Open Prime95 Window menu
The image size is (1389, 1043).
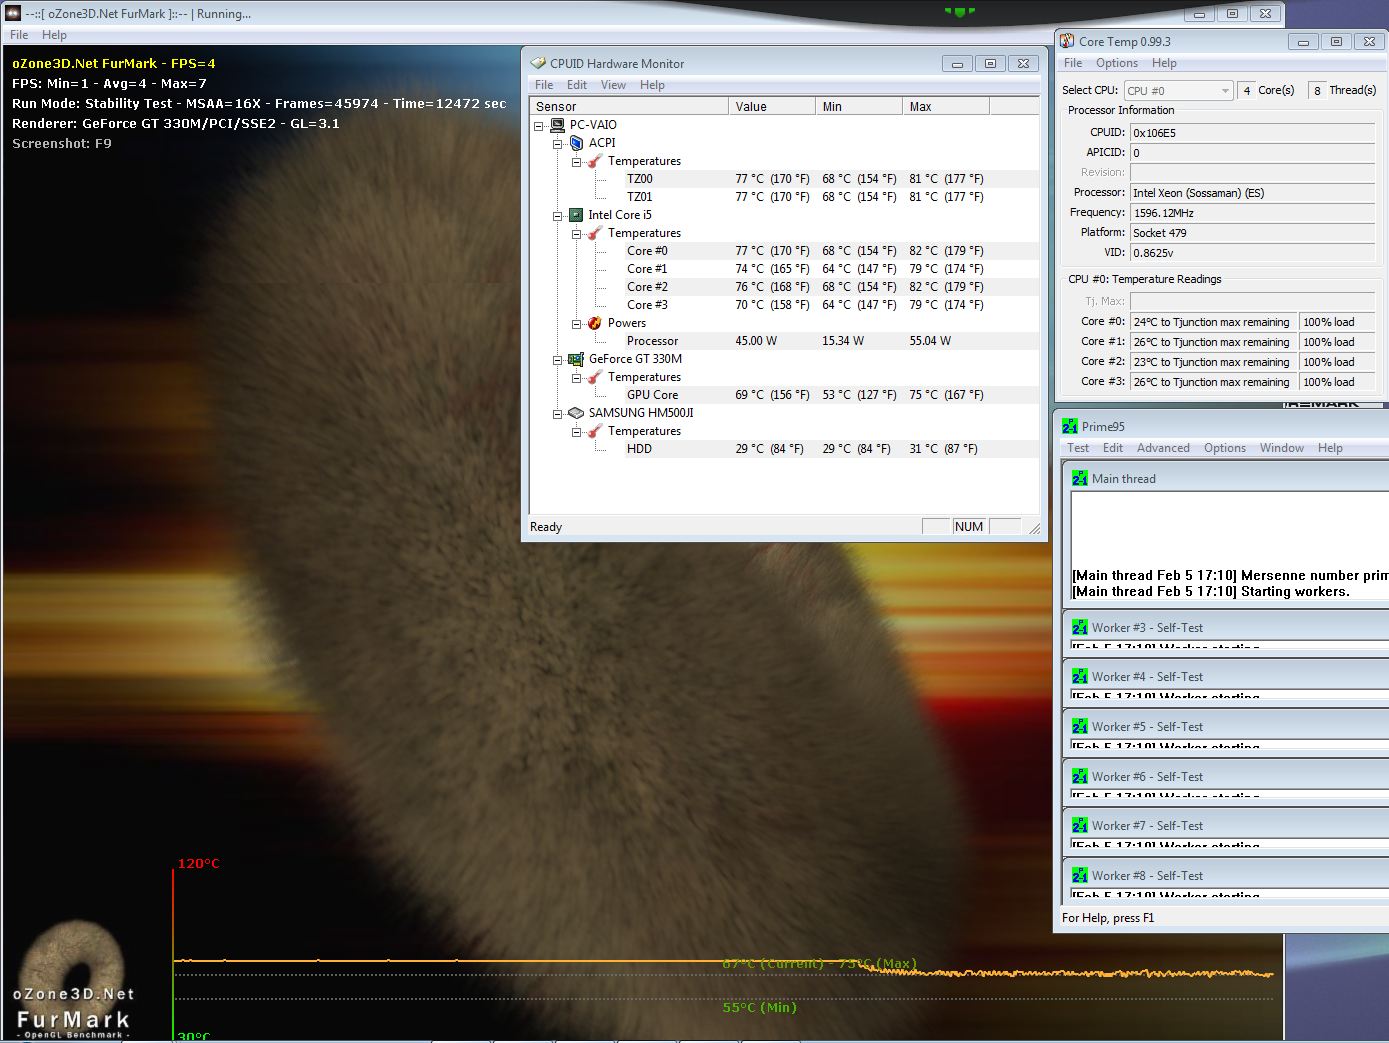[1282, 448]
